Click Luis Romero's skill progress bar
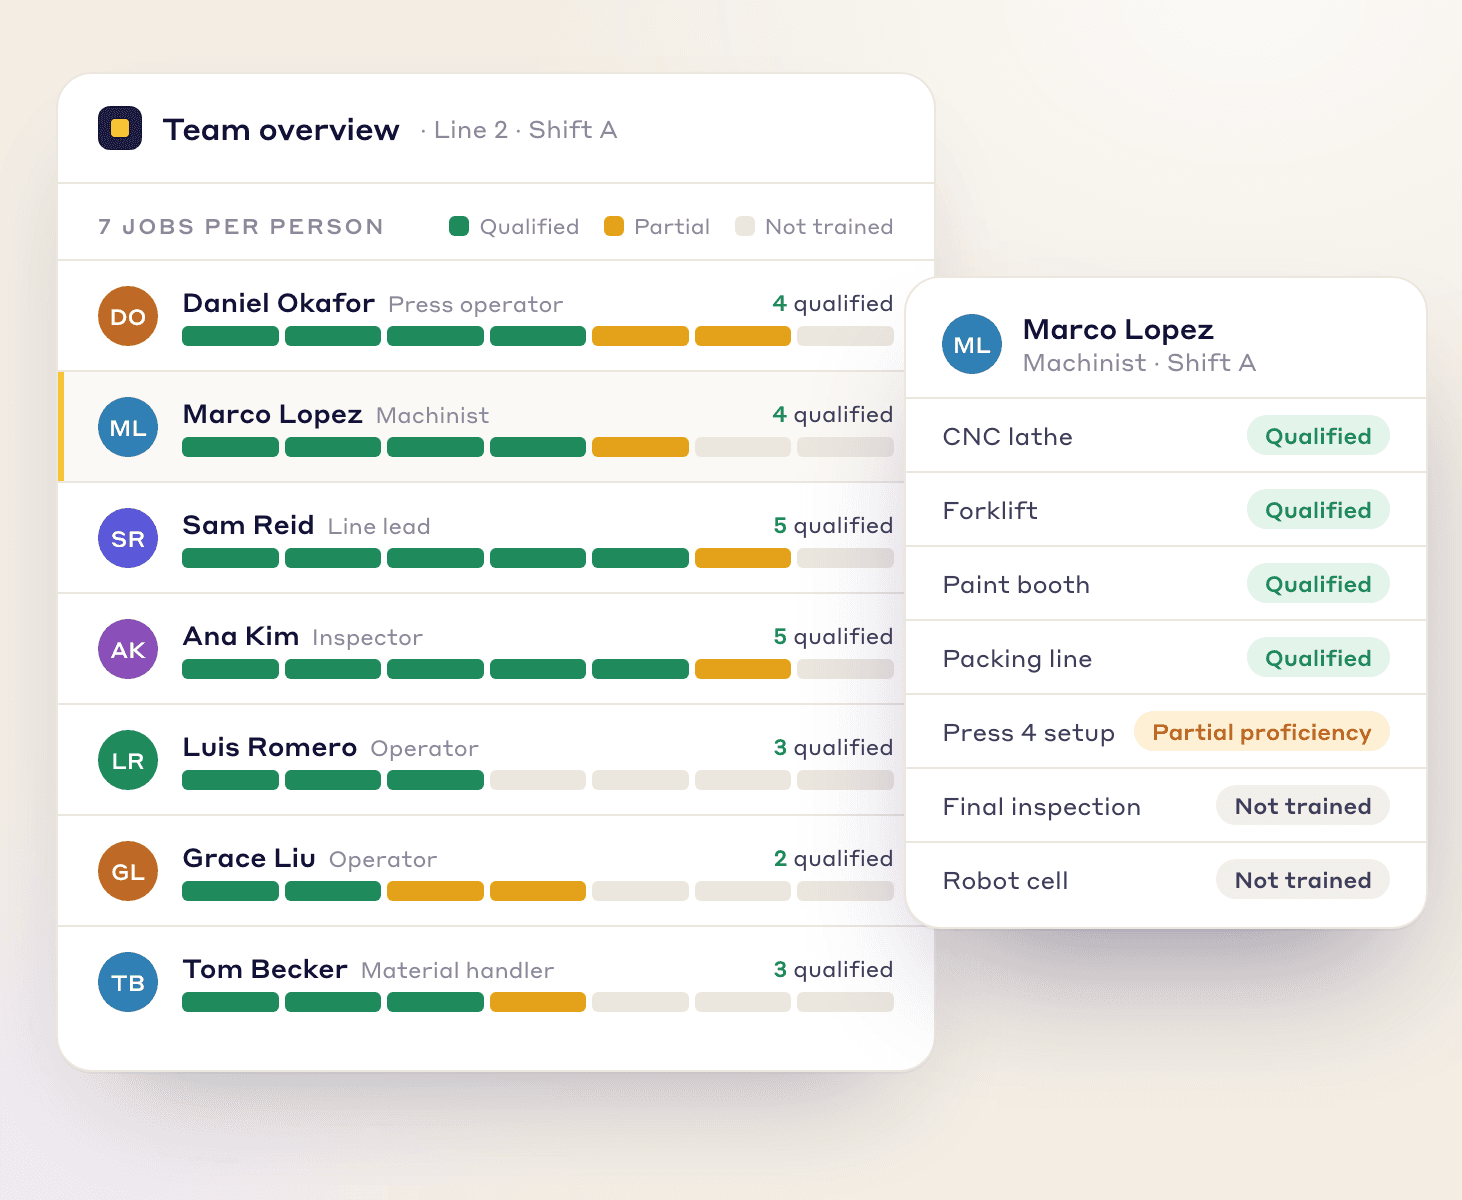Image resolution: width=1462 pixels, height=1200 pixels. [538, 780]
